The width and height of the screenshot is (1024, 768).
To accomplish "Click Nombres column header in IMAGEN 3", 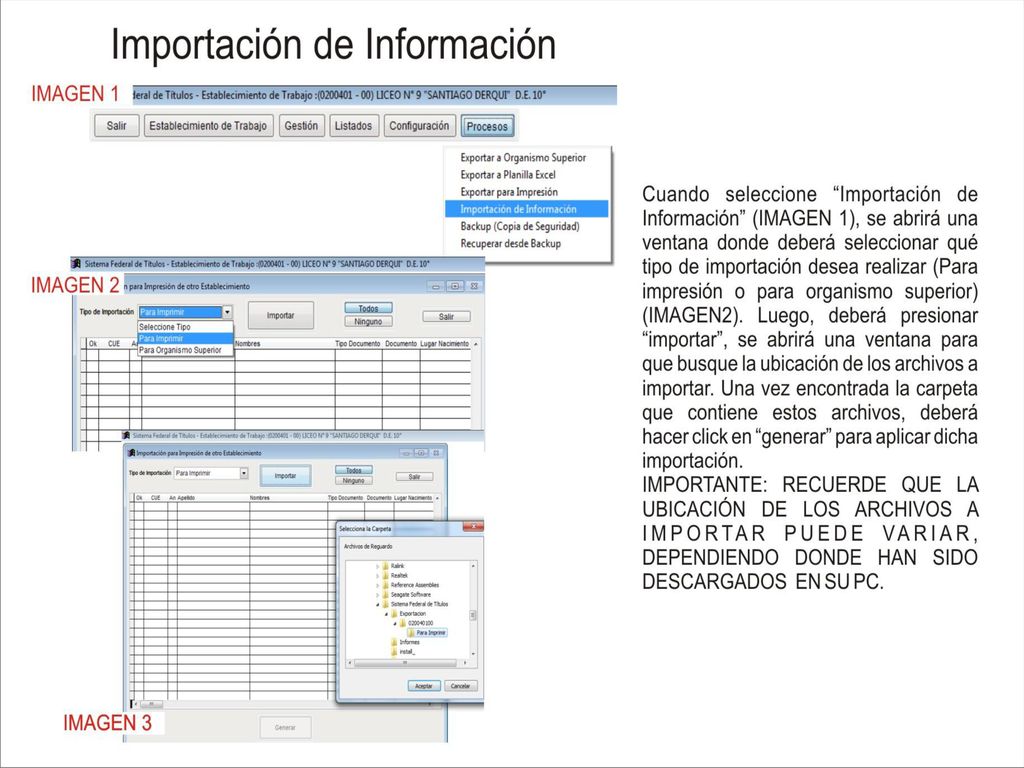I will pyautogui.click(x=259, y=498).
